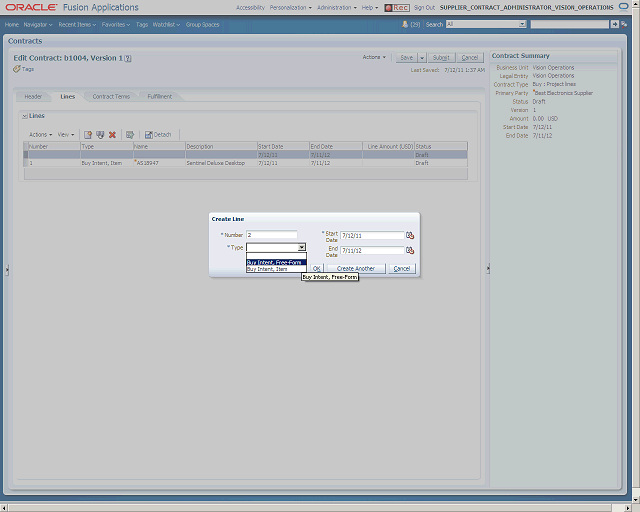This screenshot has width=640, height=512.
Task: Click the Home link
Action: [x=11, y=24]
